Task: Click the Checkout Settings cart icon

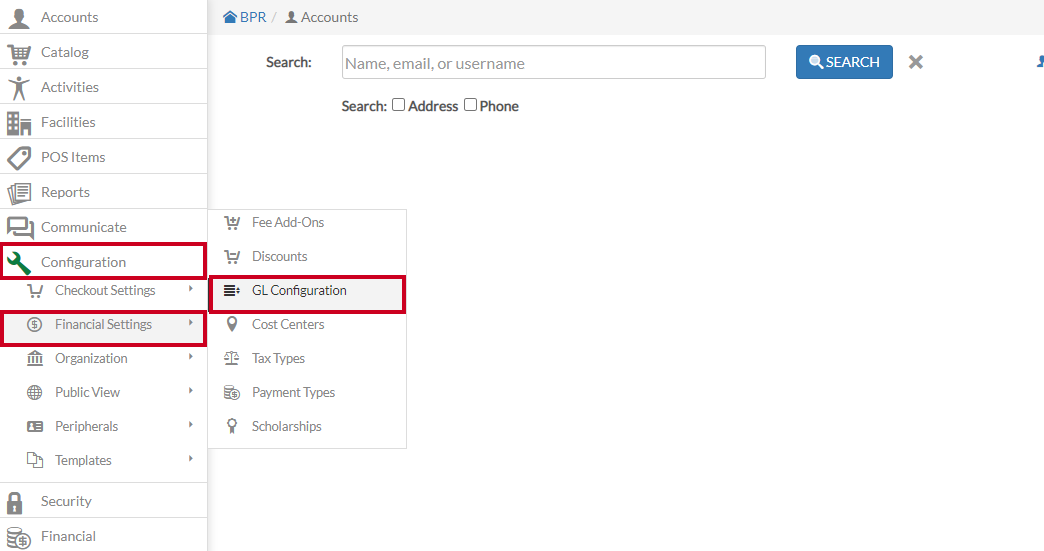Action: (x=35, y=291)
